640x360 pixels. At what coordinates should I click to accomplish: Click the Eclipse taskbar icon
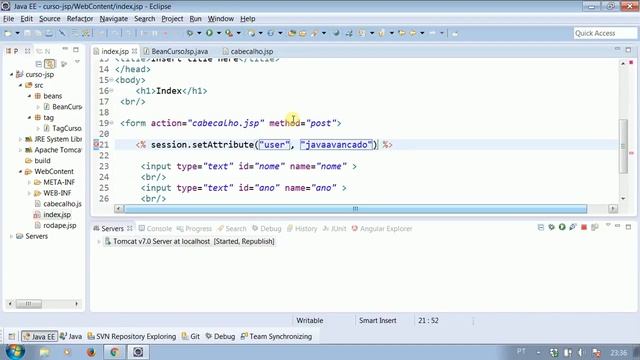138,352
